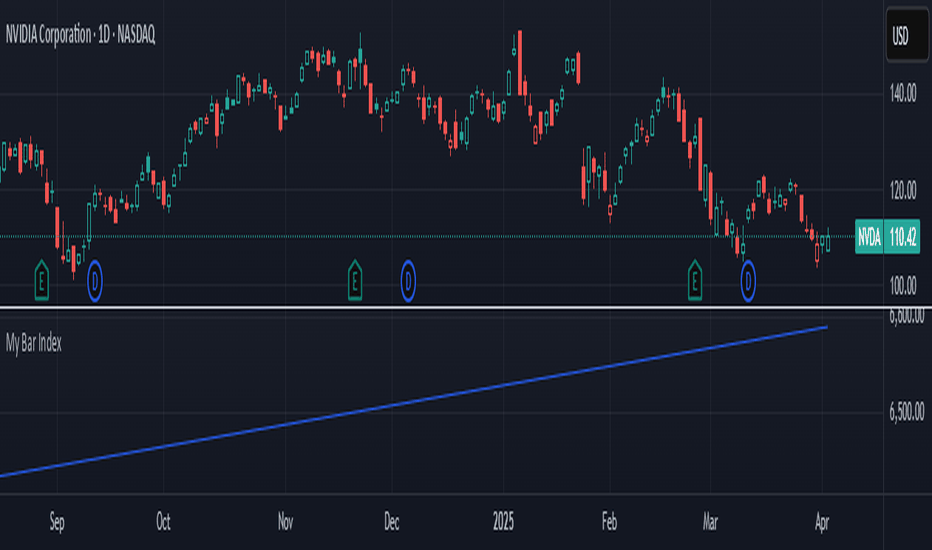
Task: Click the Dec label on time axis
Action: pyautogui.click(x=391, y=522)
